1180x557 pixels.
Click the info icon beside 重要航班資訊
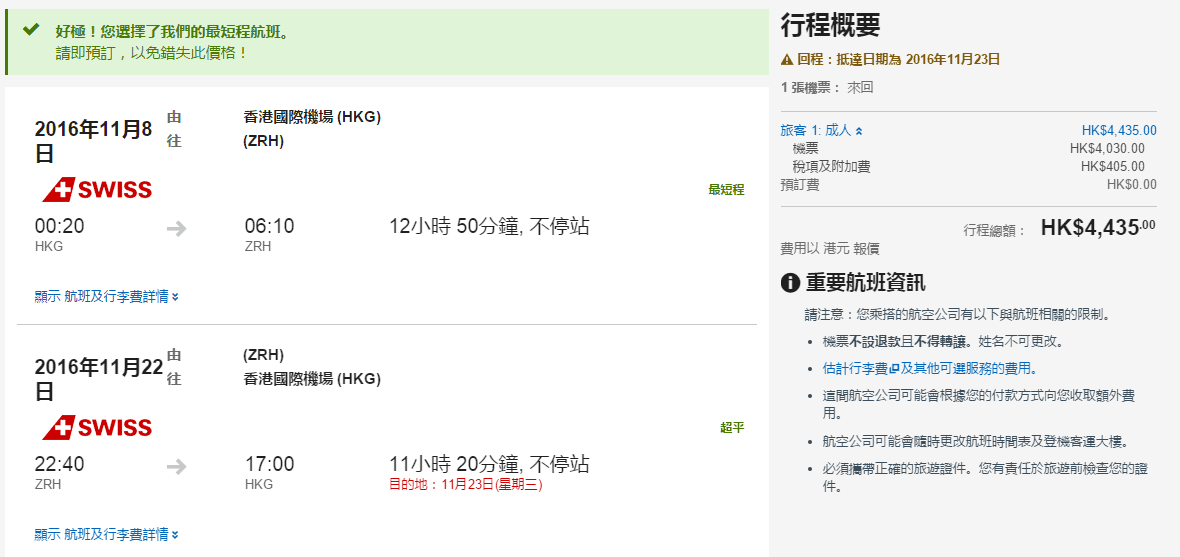pos(790,283)
